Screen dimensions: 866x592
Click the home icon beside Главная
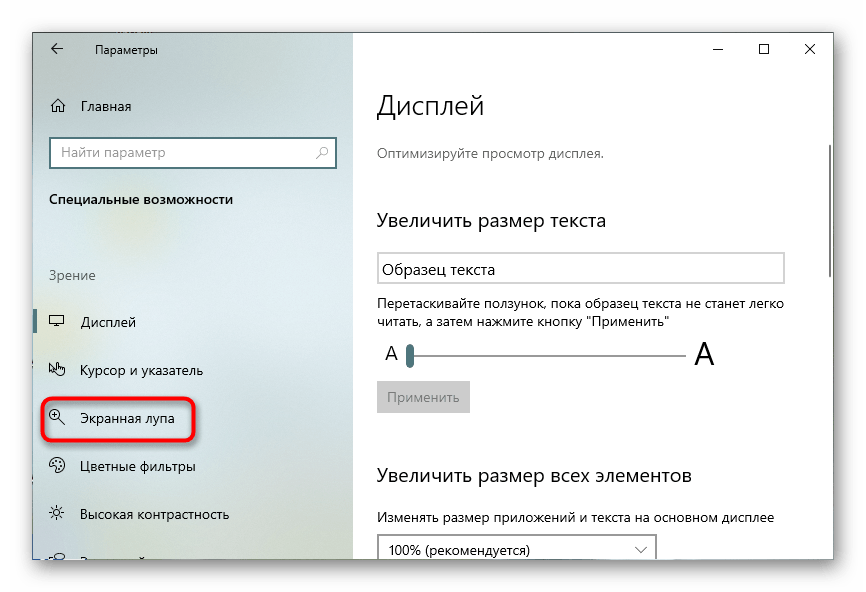[58, 106]
